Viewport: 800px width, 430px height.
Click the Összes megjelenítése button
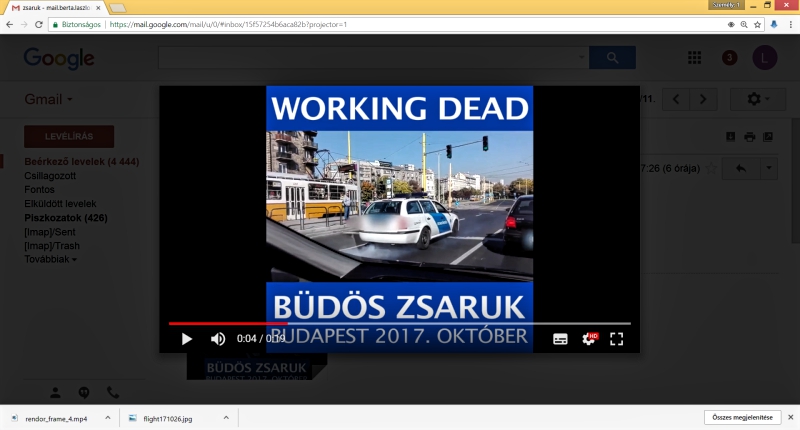[x=742, y=417]
